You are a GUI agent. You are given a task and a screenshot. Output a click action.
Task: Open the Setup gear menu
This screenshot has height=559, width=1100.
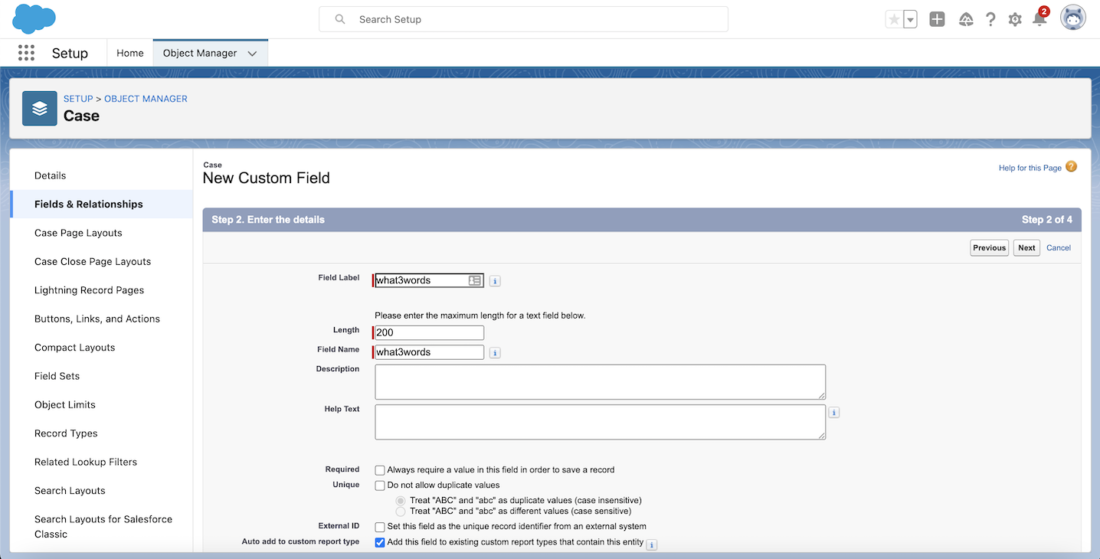[1015, 20]
